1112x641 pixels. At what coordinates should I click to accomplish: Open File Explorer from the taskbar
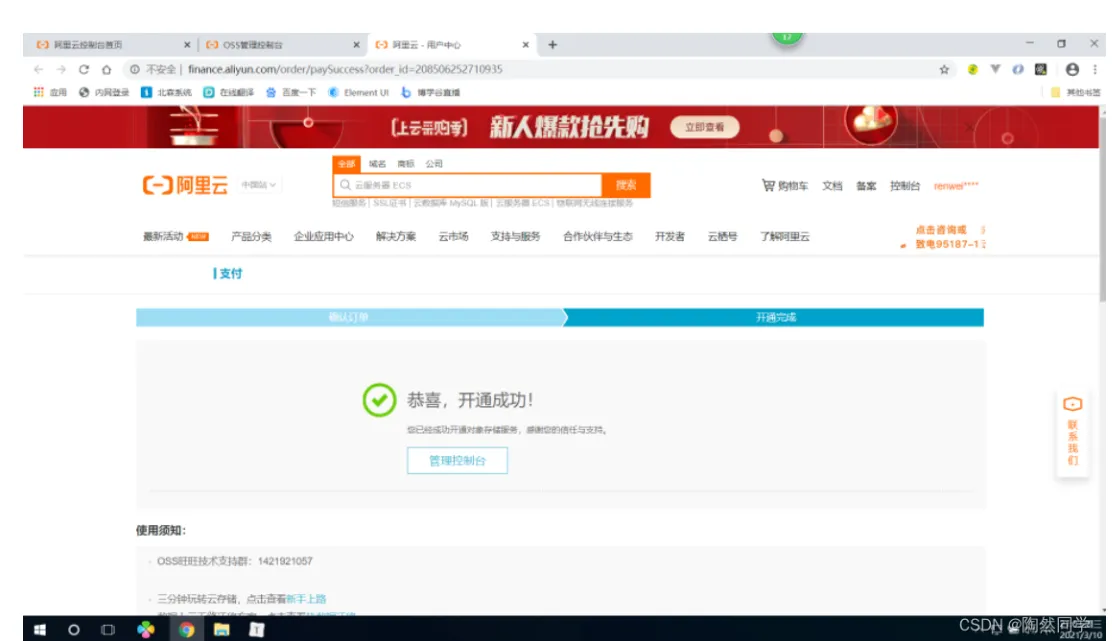(221, 629)
